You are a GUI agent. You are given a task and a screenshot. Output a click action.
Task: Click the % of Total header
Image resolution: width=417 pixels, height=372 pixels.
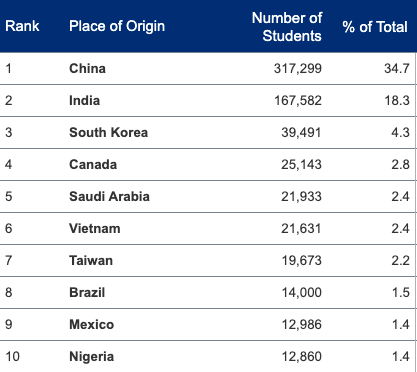click(x=375, y=27)
